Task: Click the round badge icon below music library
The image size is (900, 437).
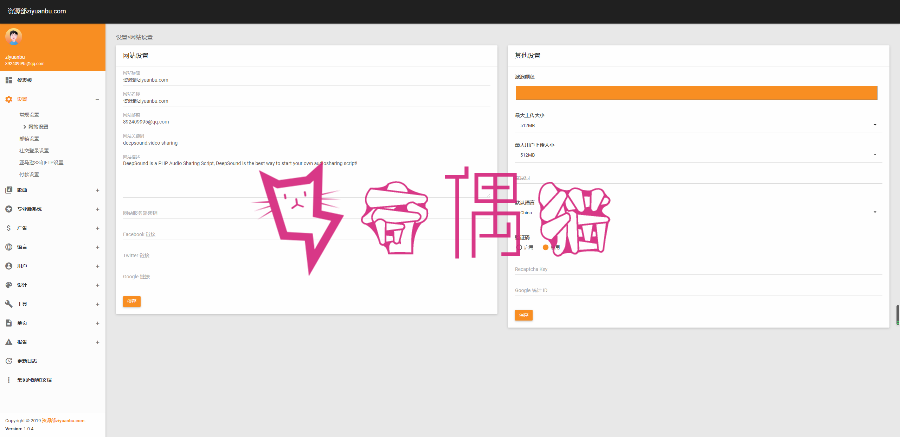Action: (9, 209)
